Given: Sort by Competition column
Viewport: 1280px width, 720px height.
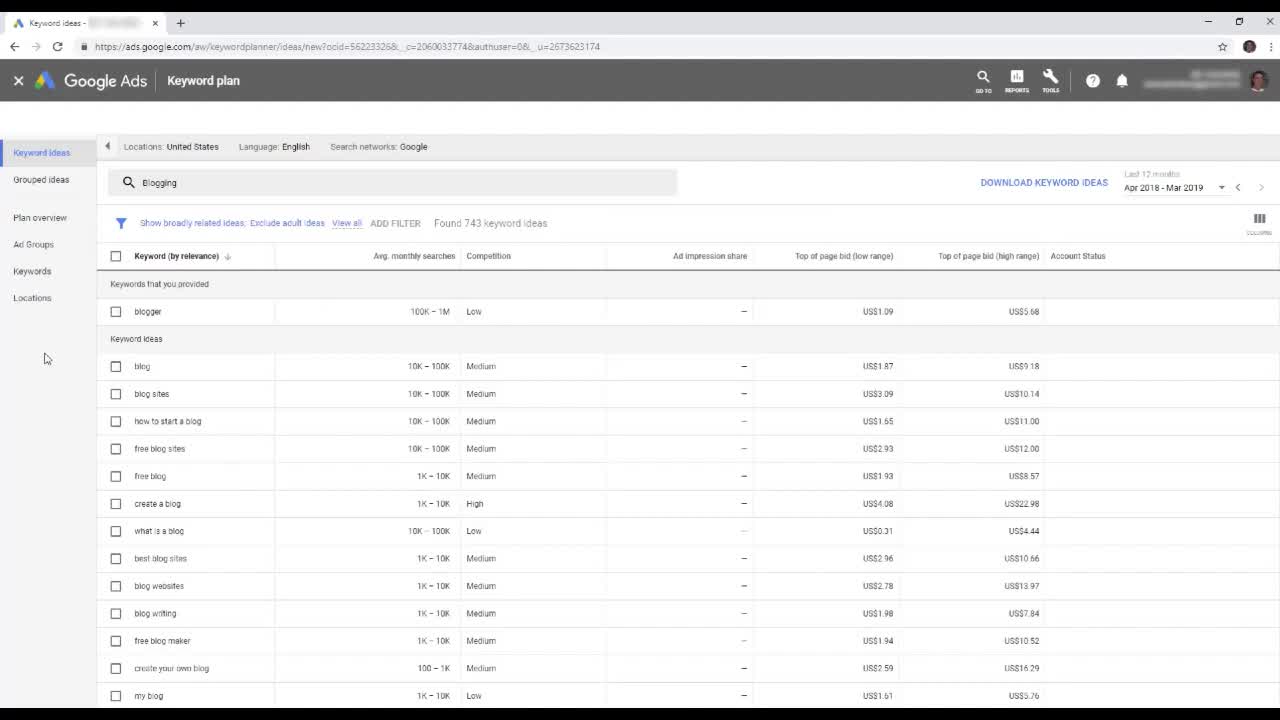Looking at the screenshot, I should (x=488, y=256).
